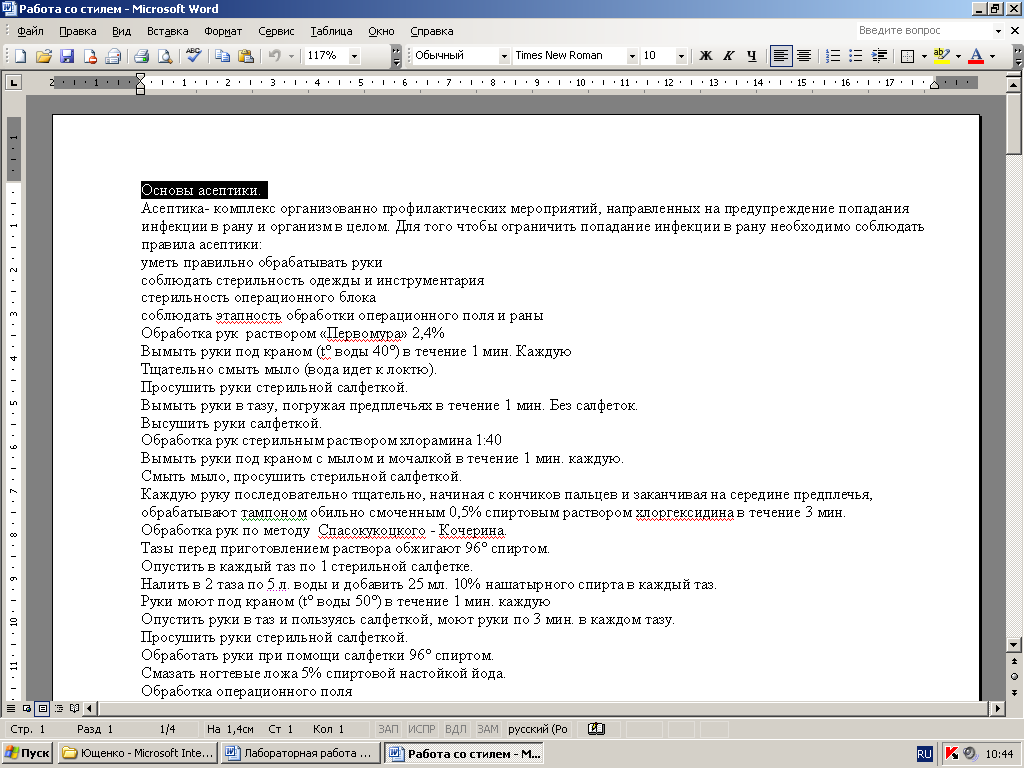This screenshot has width=1024, height=768.
Task: Go to previous page double-arrow button
Action: pyautogui.click(x=1014, y=661)
